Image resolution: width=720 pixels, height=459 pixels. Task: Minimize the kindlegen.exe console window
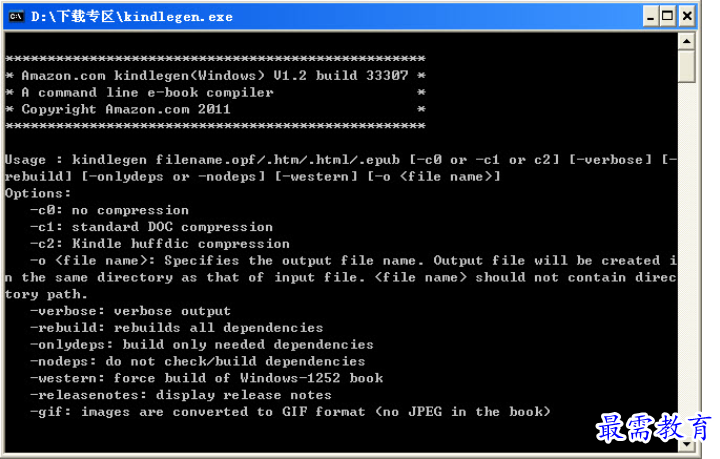pyautogui.click(x=650, y=17)
